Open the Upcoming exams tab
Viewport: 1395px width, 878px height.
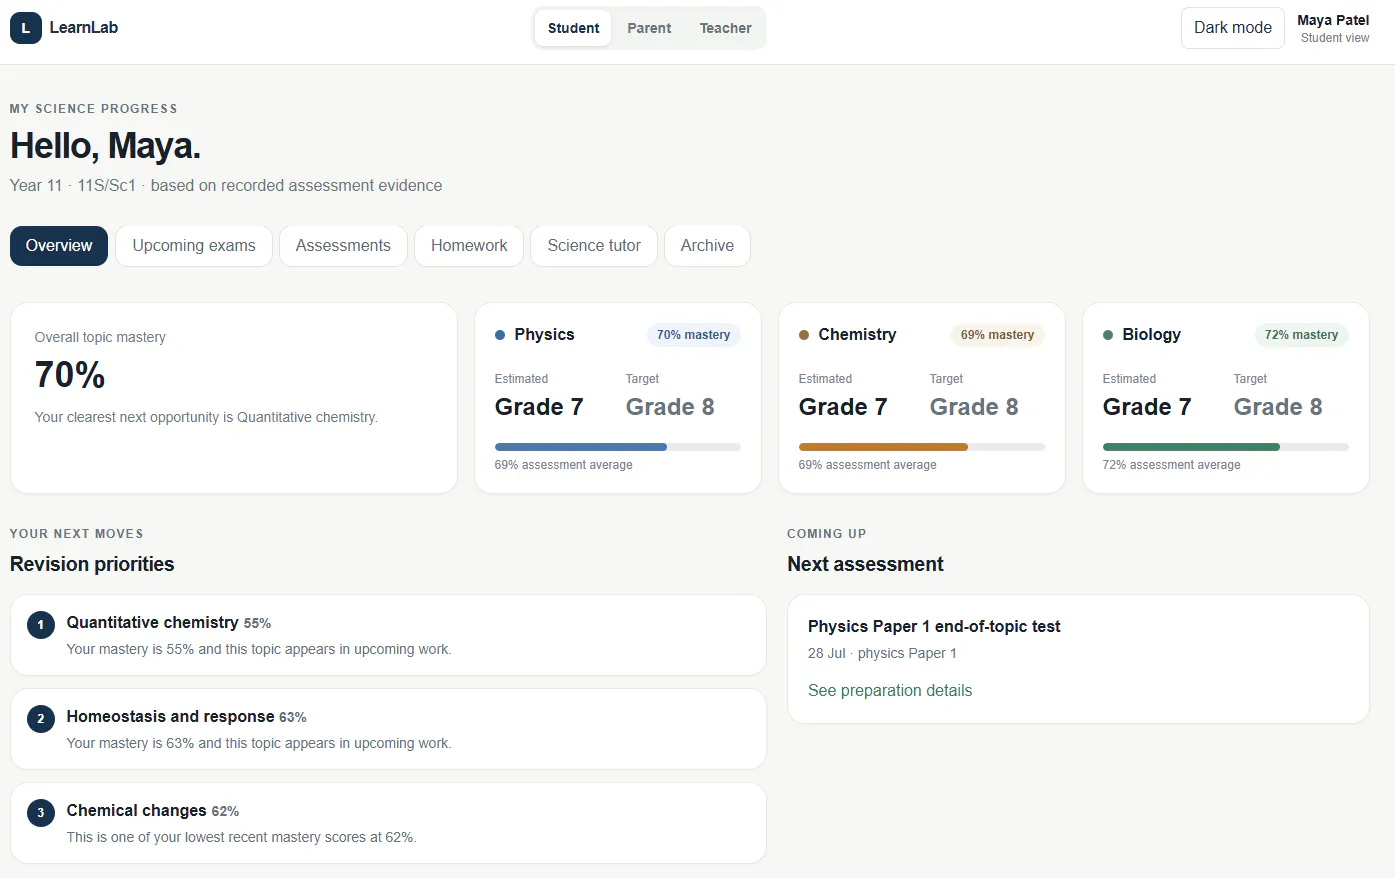[194, 246]
